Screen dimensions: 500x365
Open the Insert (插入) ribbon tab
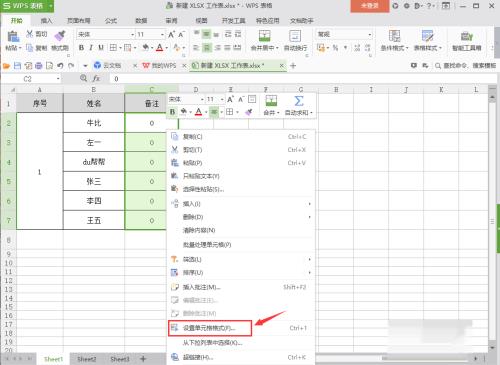point(46,21)
